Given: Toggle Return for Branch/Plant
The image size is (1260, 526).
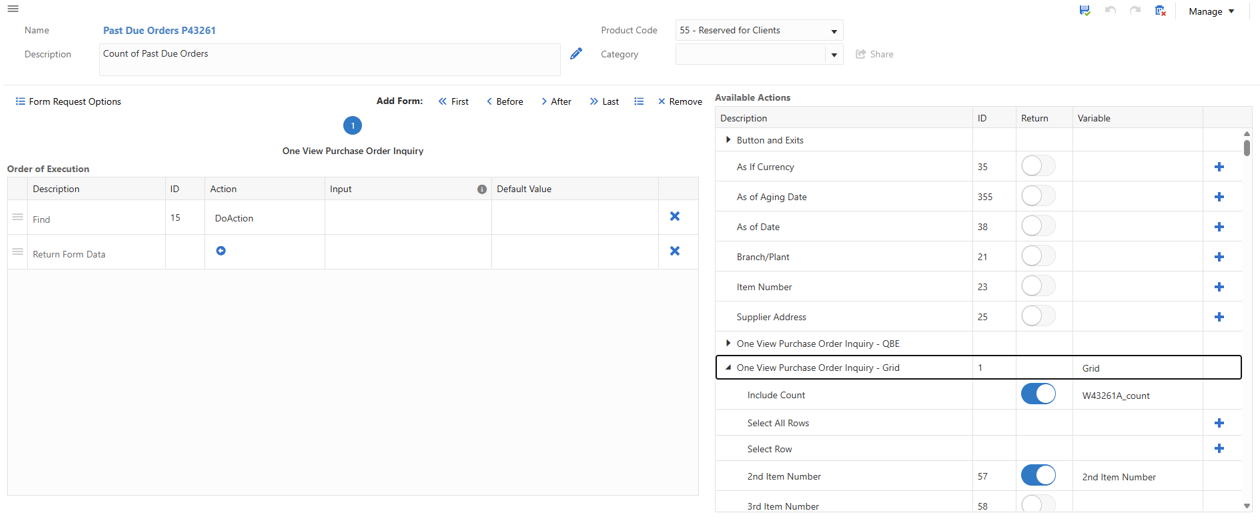Looking at the screenshot, I should pos(1038,256).
